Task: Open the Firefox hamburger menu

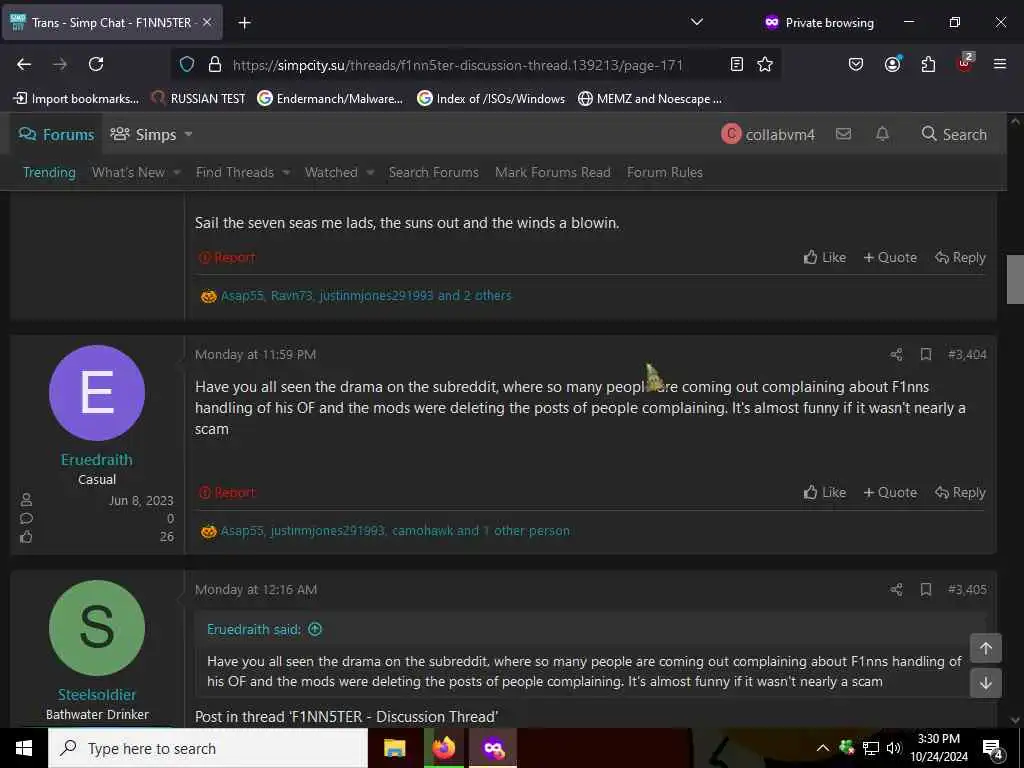Action: tap(1000, 64)
